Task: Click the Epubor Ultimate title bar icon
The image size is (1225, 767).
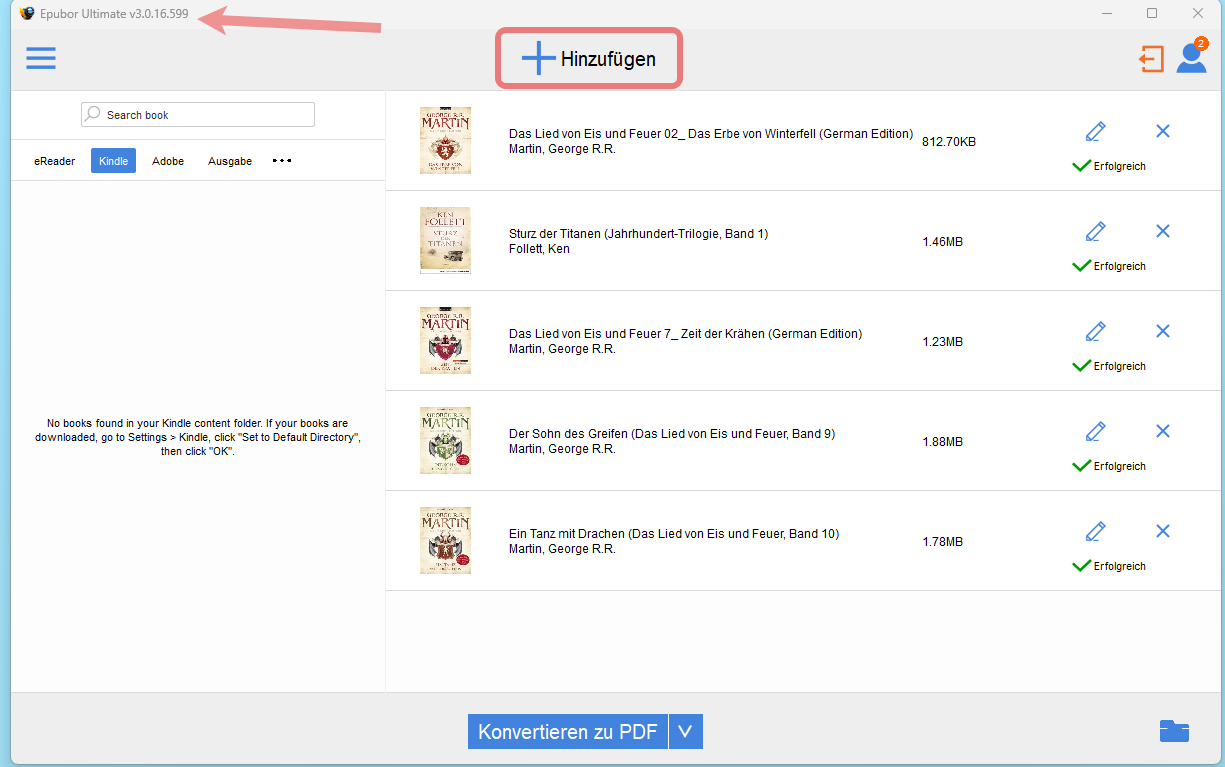Action: pos(27,14)
